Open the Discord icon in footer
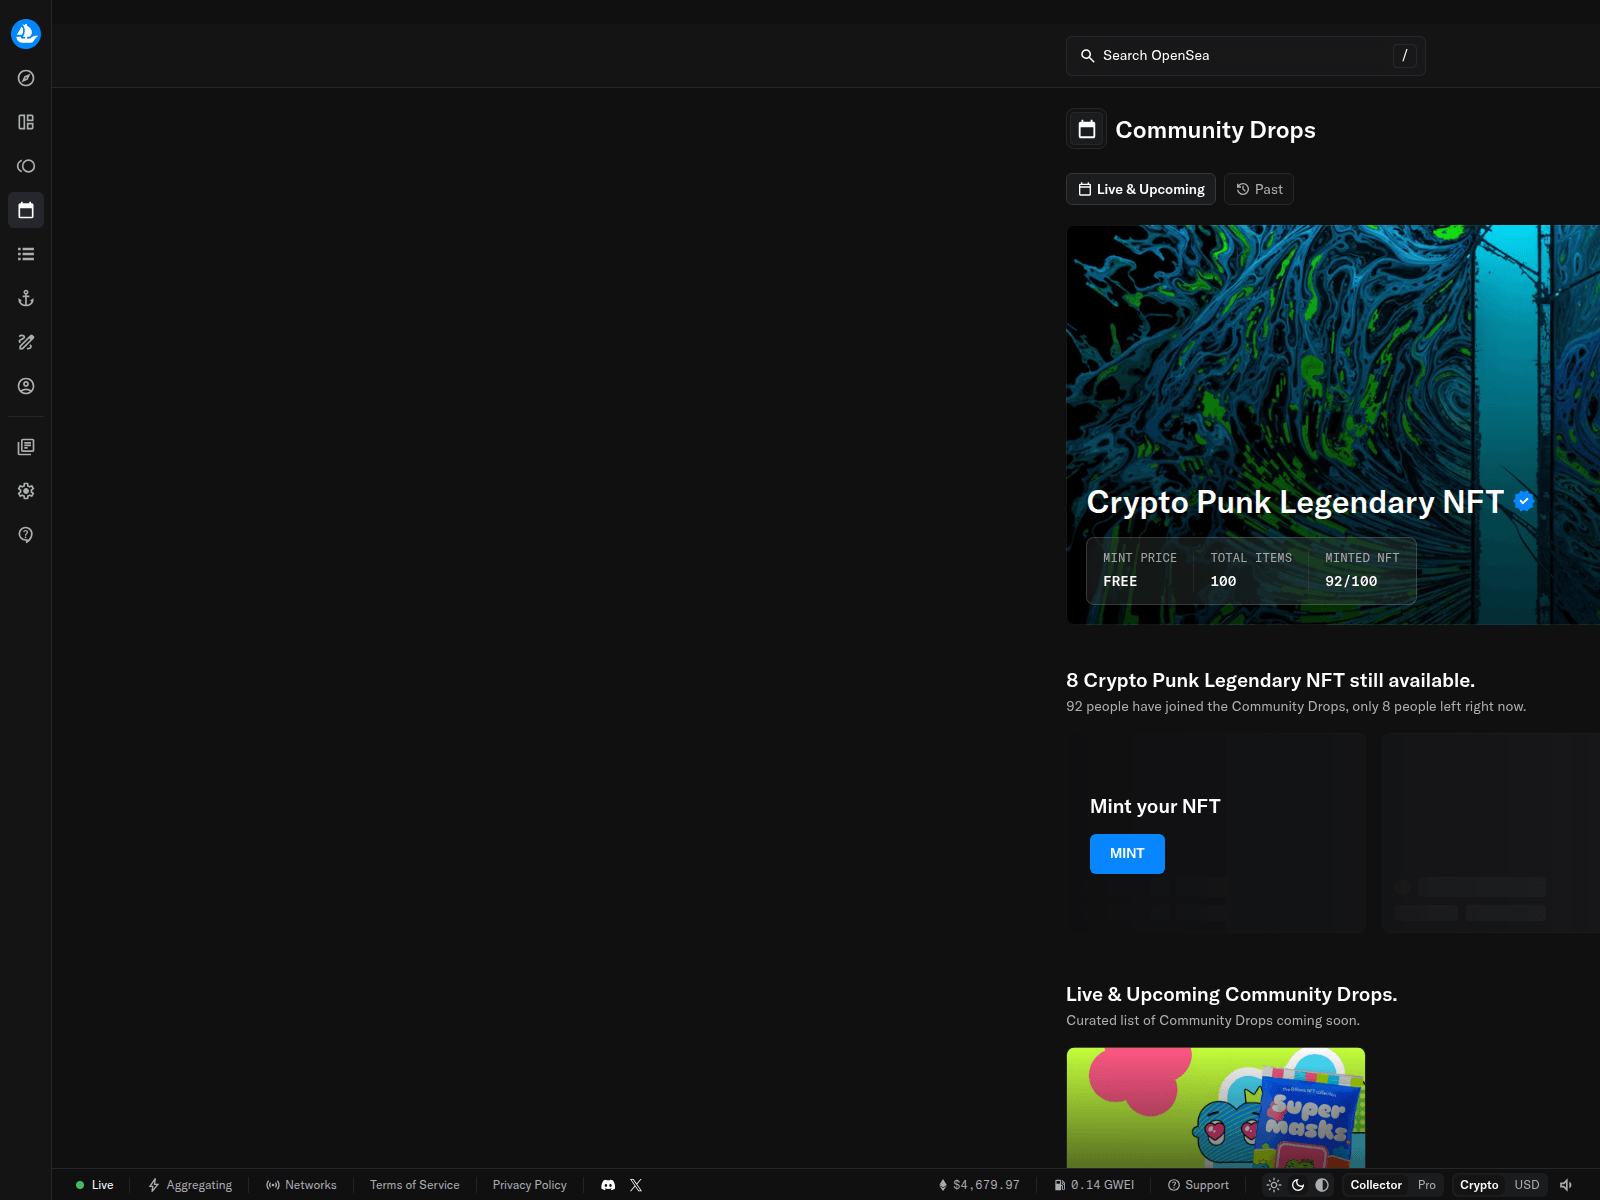Screen dimensions: 1600x1200 click(608, 1185)
